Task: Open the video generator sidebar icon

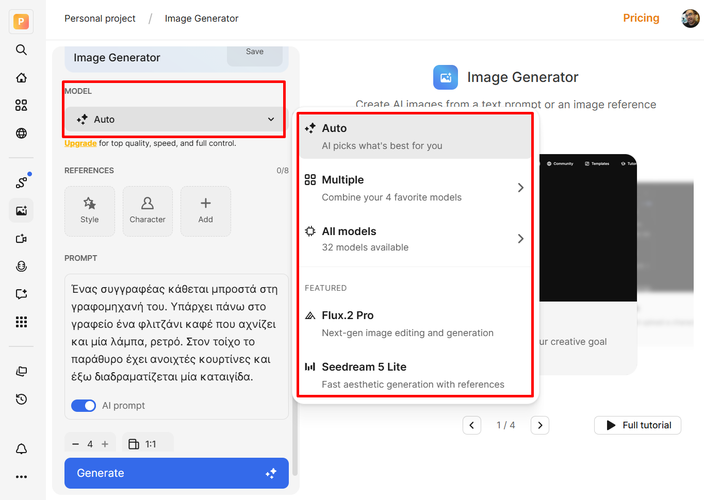Action: pyautogui.click(x=21, y=239)
